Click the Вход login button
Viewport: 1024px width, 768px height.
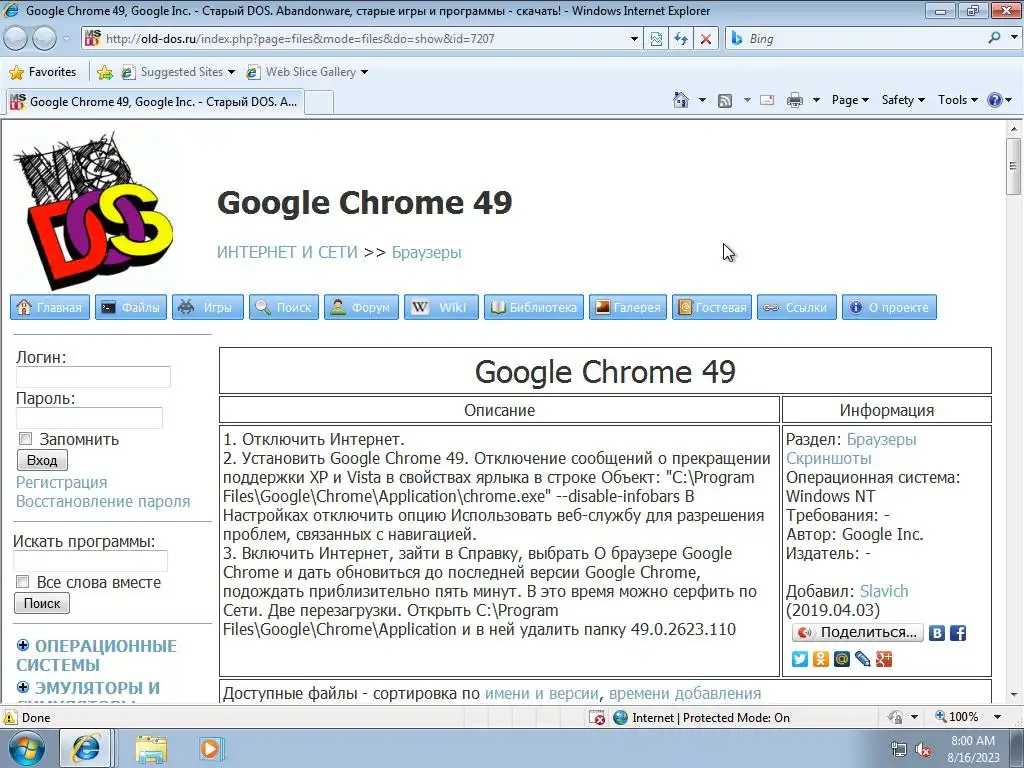point(42,460)
